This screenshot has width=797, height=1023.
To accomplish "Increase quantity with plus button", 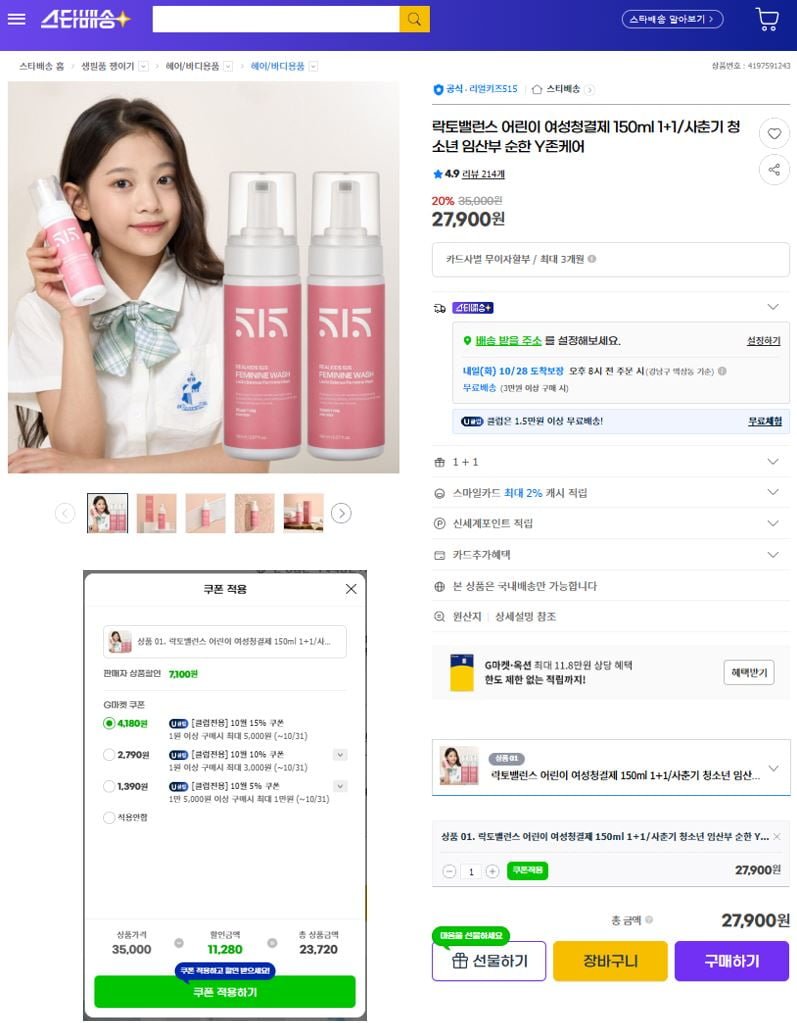I will pos(492,871).
